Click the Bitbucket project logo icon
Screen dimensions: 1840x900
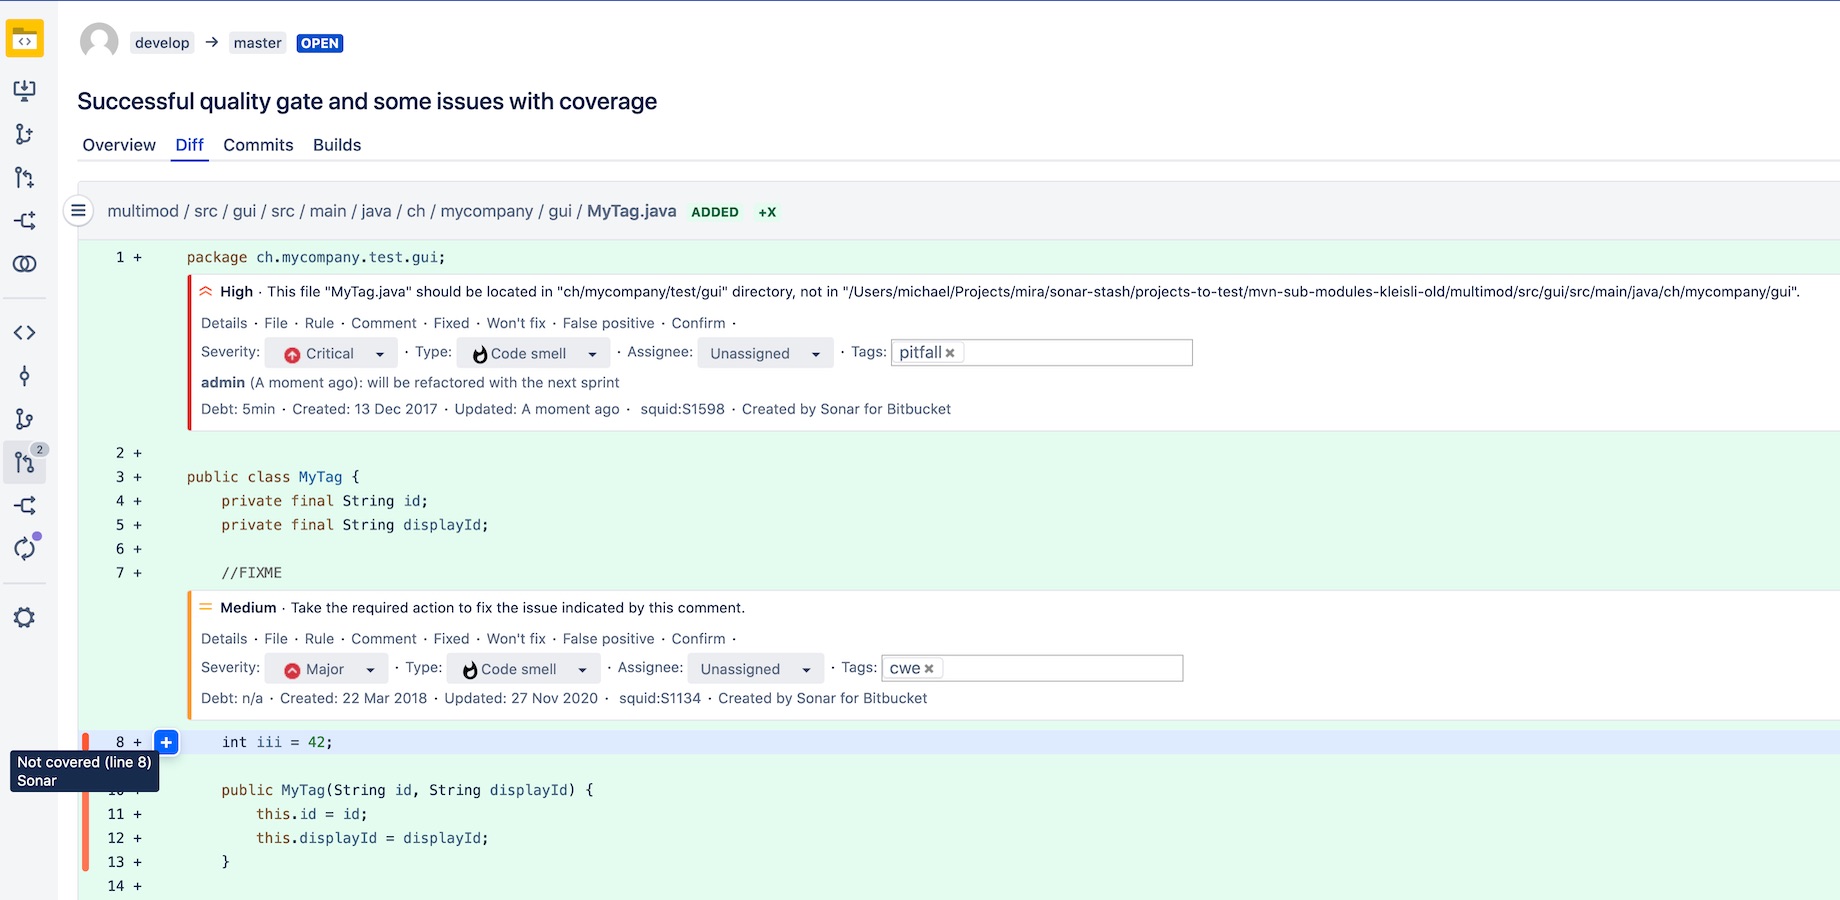pyautogui.click(x=25, y=39)
